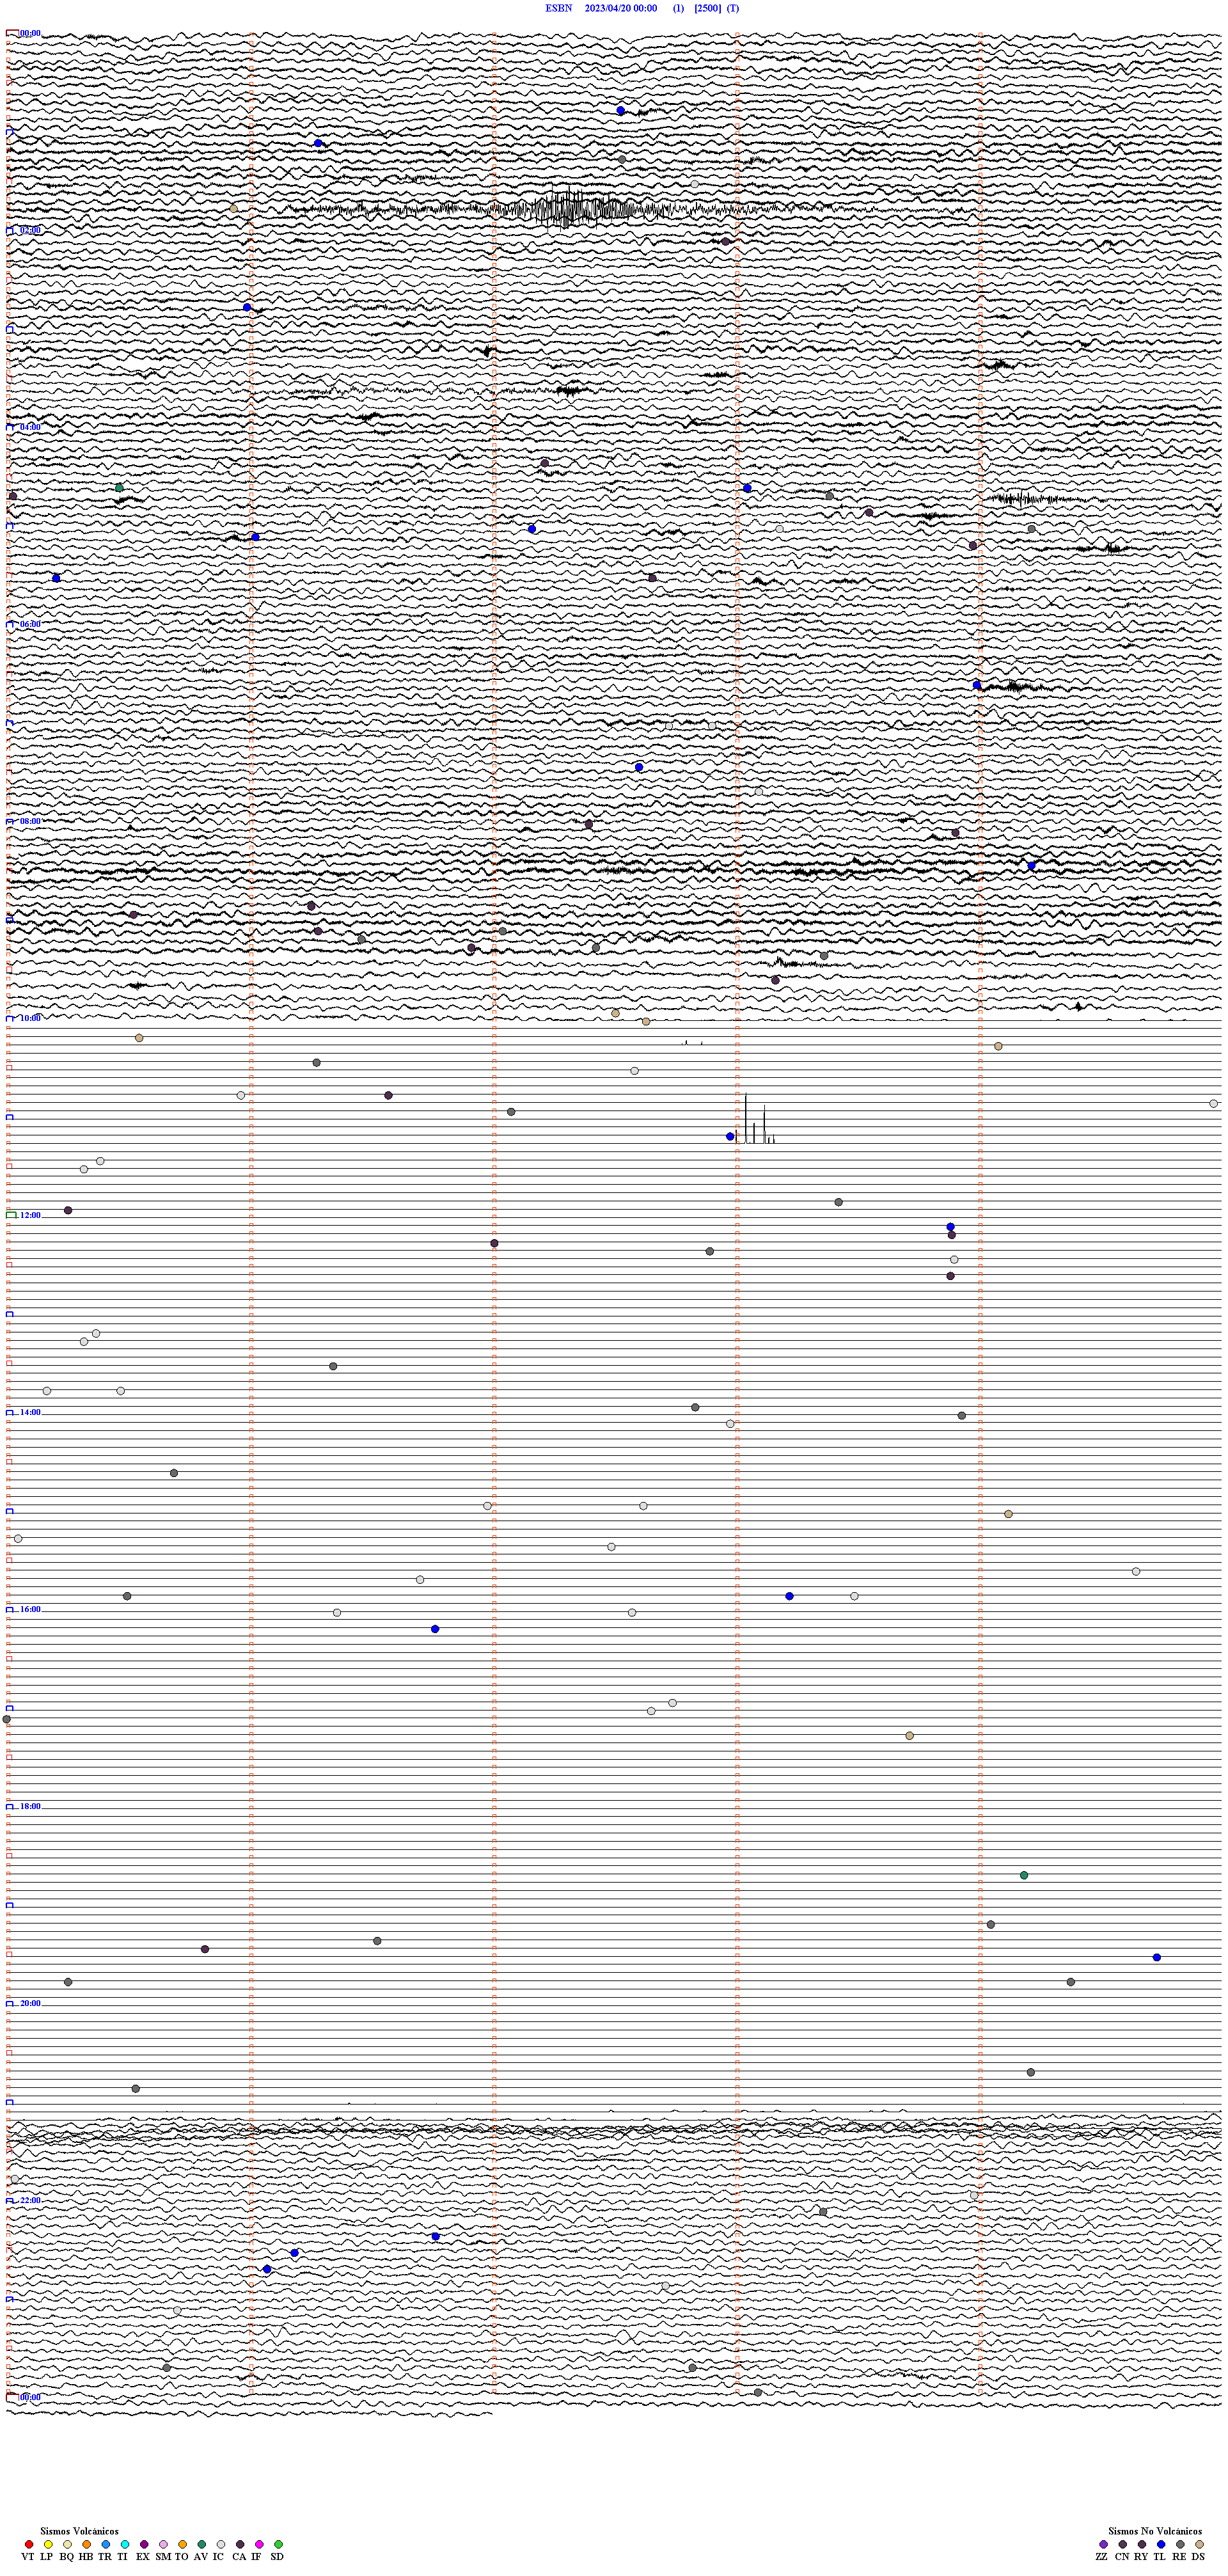This screenshot has height=2576, width=1228.
Task: Click the 06:00 time label
Action: coord(30,624)
